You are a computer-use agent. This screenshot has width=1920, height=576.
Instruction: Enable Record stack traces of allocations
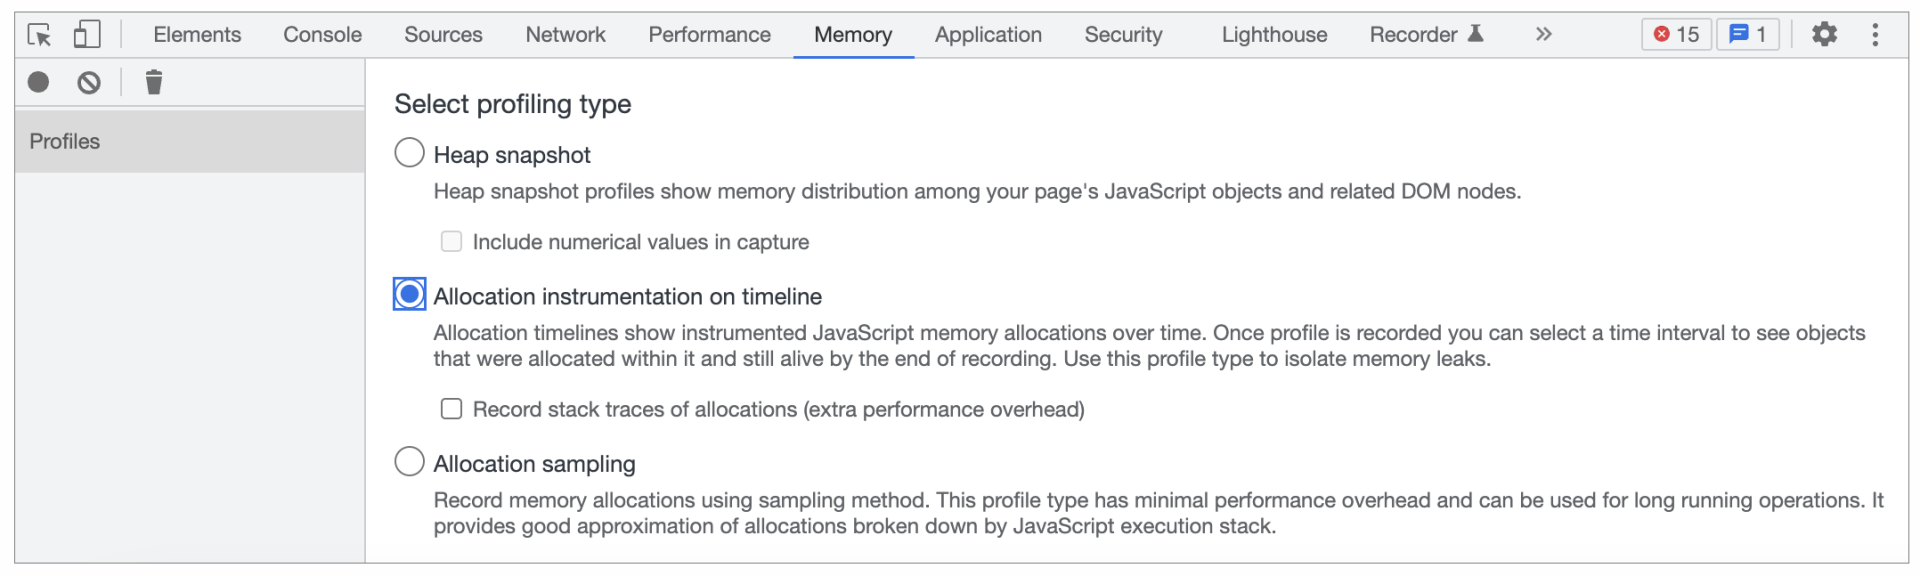[452, 409]
